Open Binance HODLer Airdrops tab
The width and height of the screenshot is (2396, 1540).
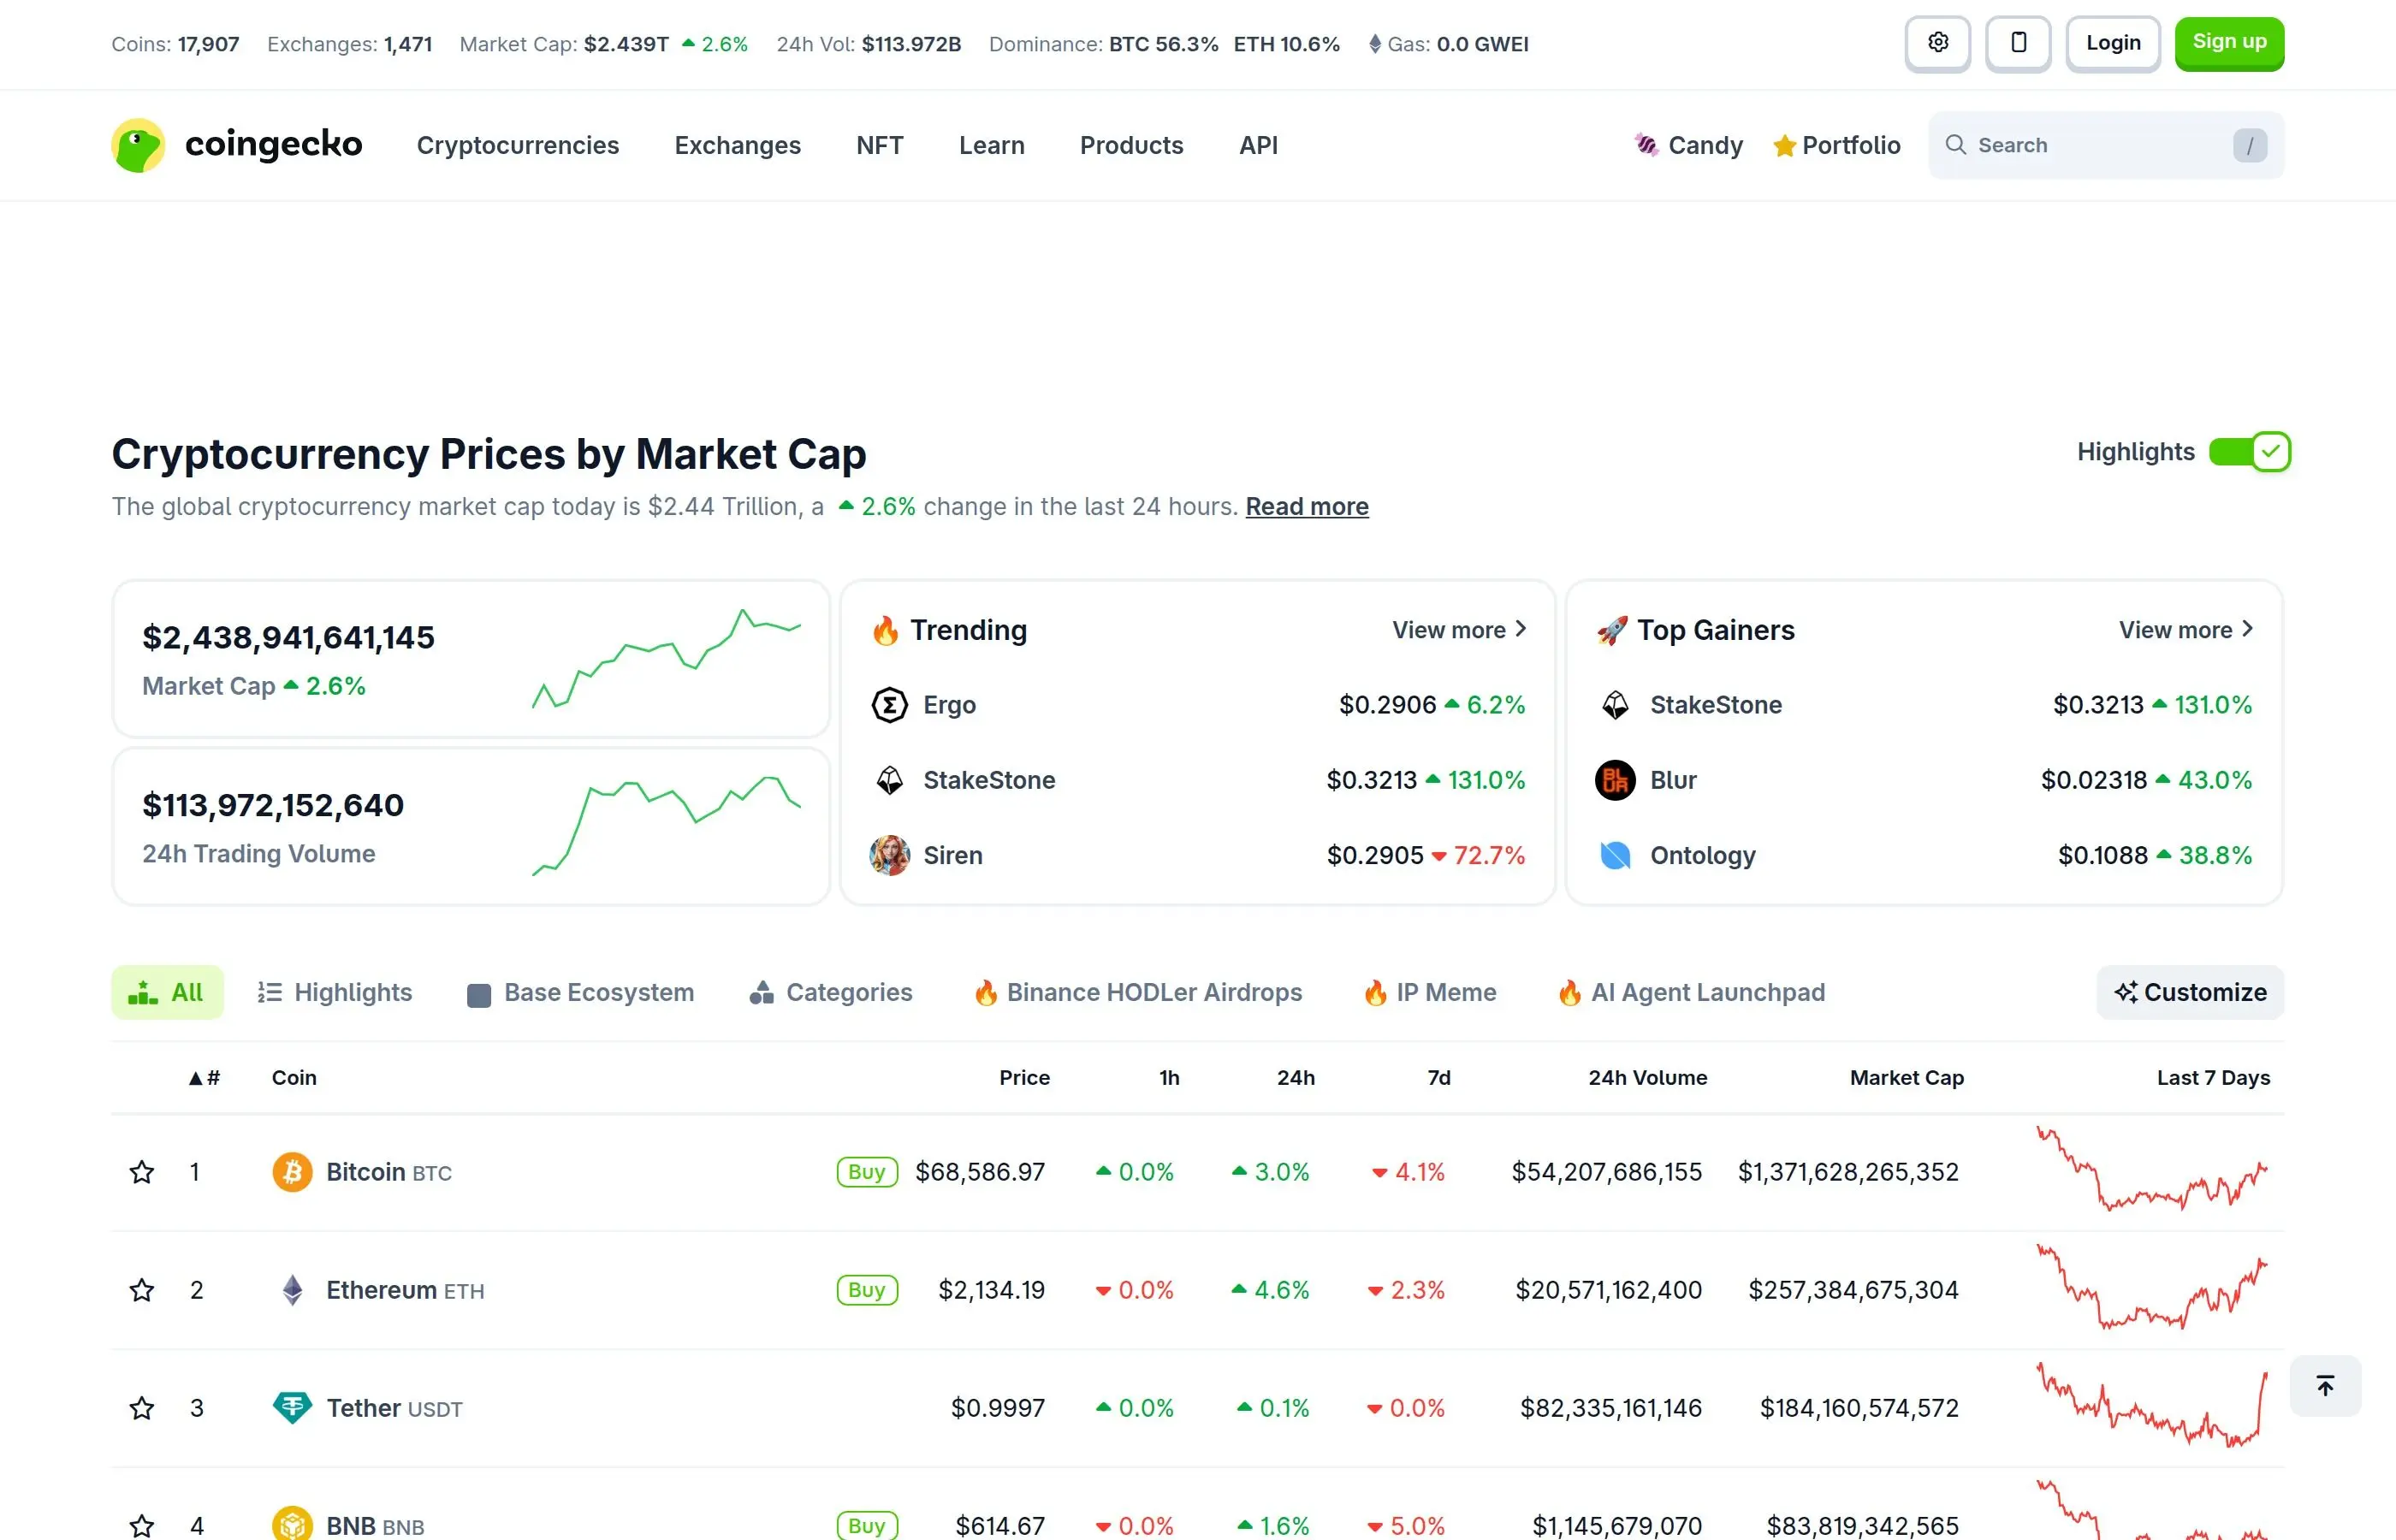pyautogui.click(x=1138, y=992)
